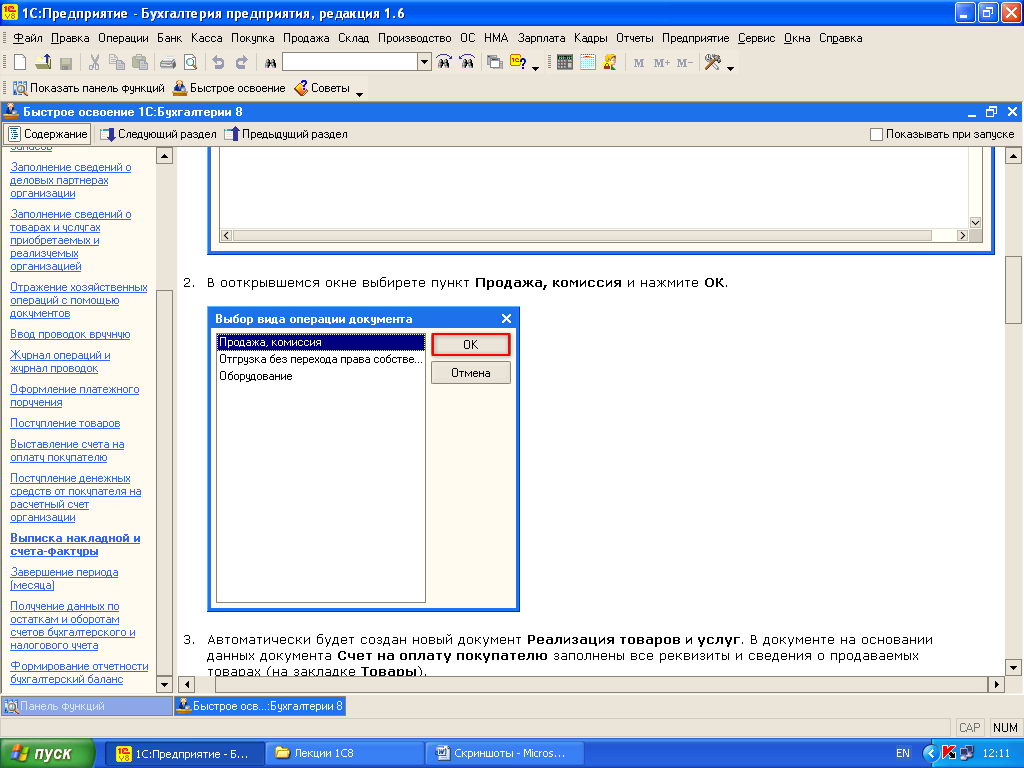Click the New document icon
The height and width of the screenshot is (768, 1024).
[20, 63]
